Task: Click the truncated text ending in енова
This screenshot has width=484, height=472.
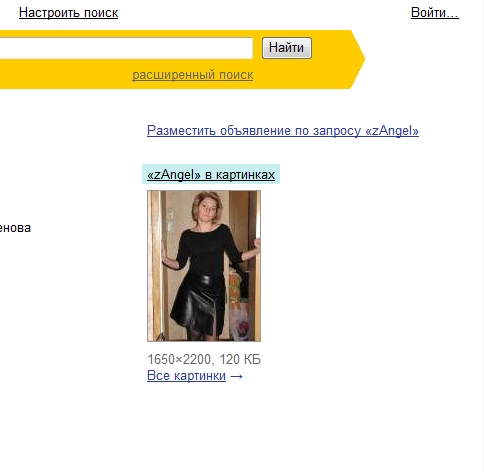Action: coord(15,228)
